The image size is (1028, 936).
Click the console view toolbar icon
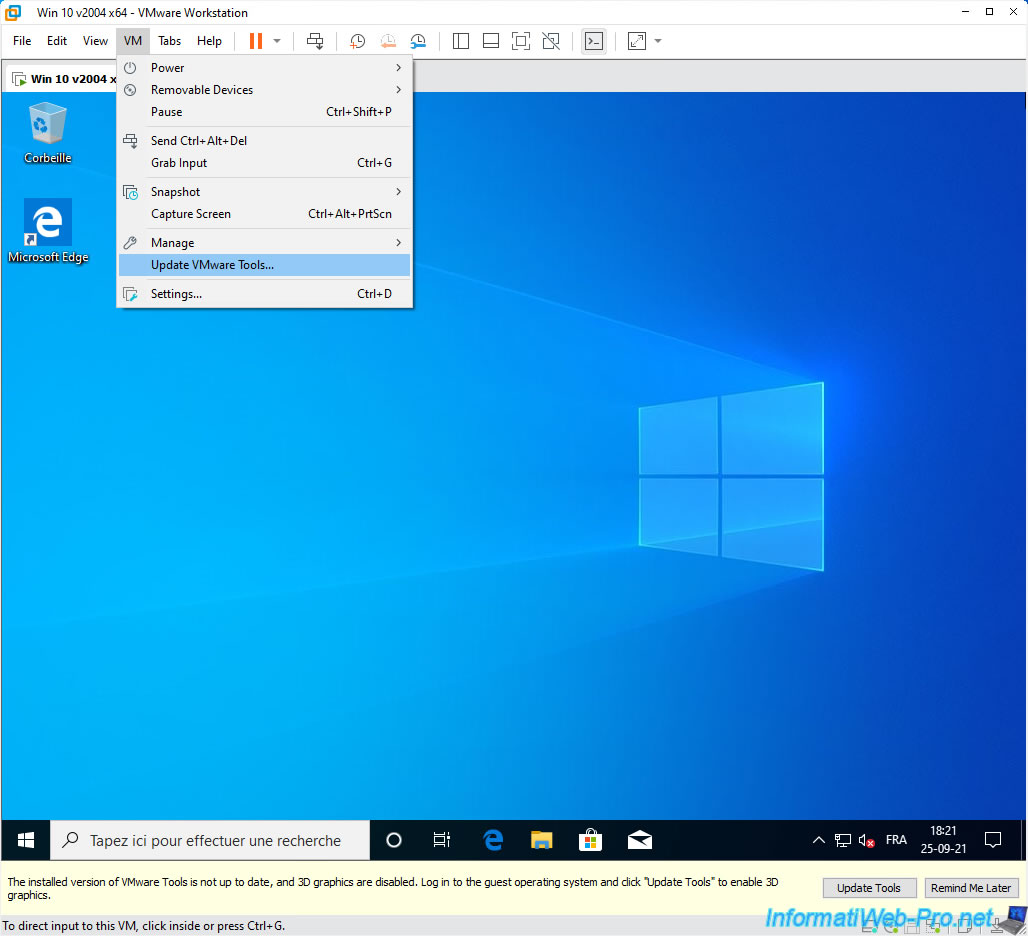coord(594,41)
